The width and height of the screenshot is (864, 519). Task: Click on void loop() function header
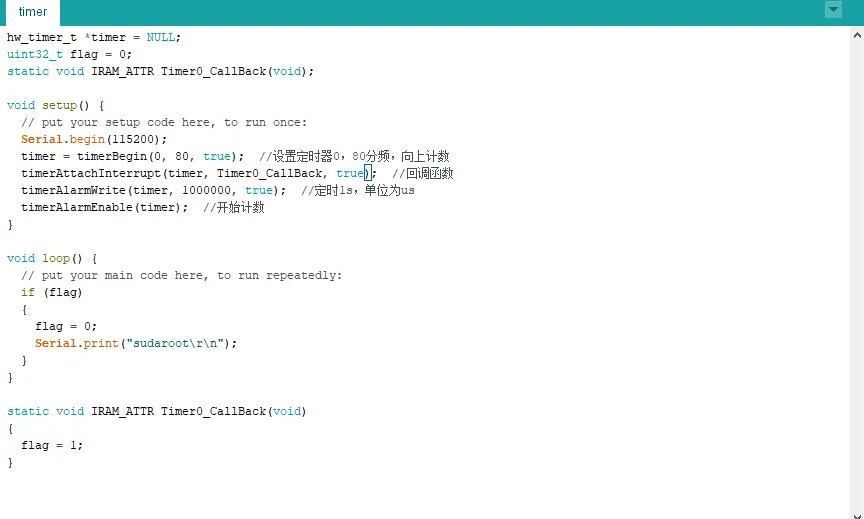tap(52, 259)
